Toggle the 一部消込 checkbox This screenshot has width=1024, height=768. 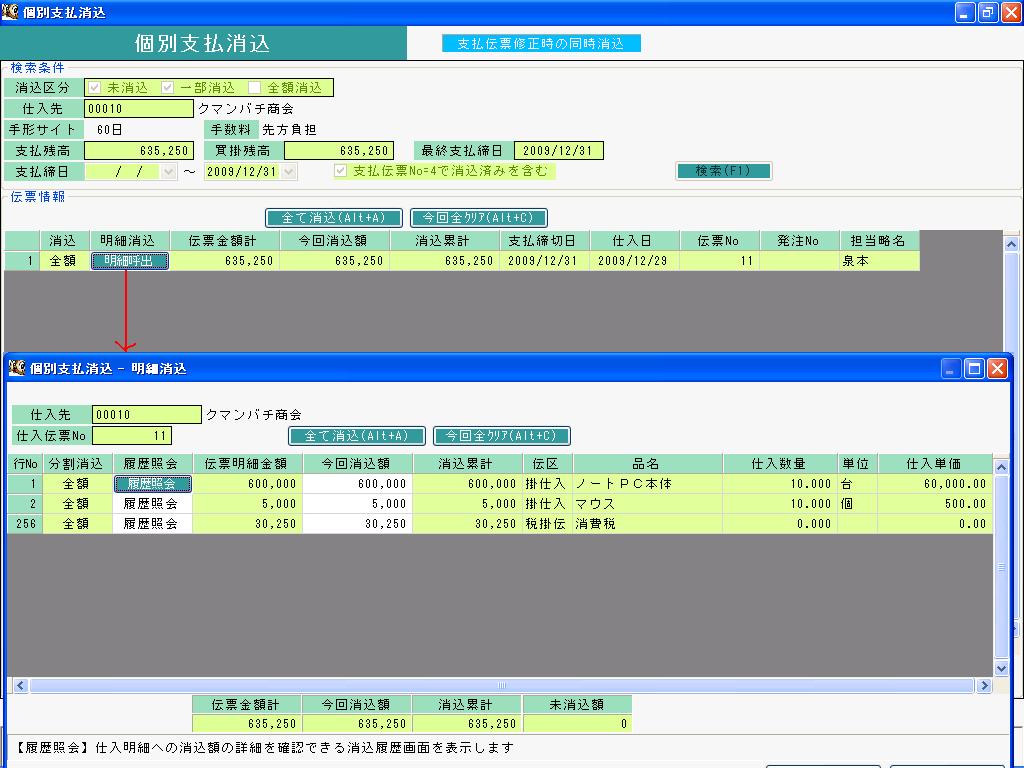click(x=167, y=88)
